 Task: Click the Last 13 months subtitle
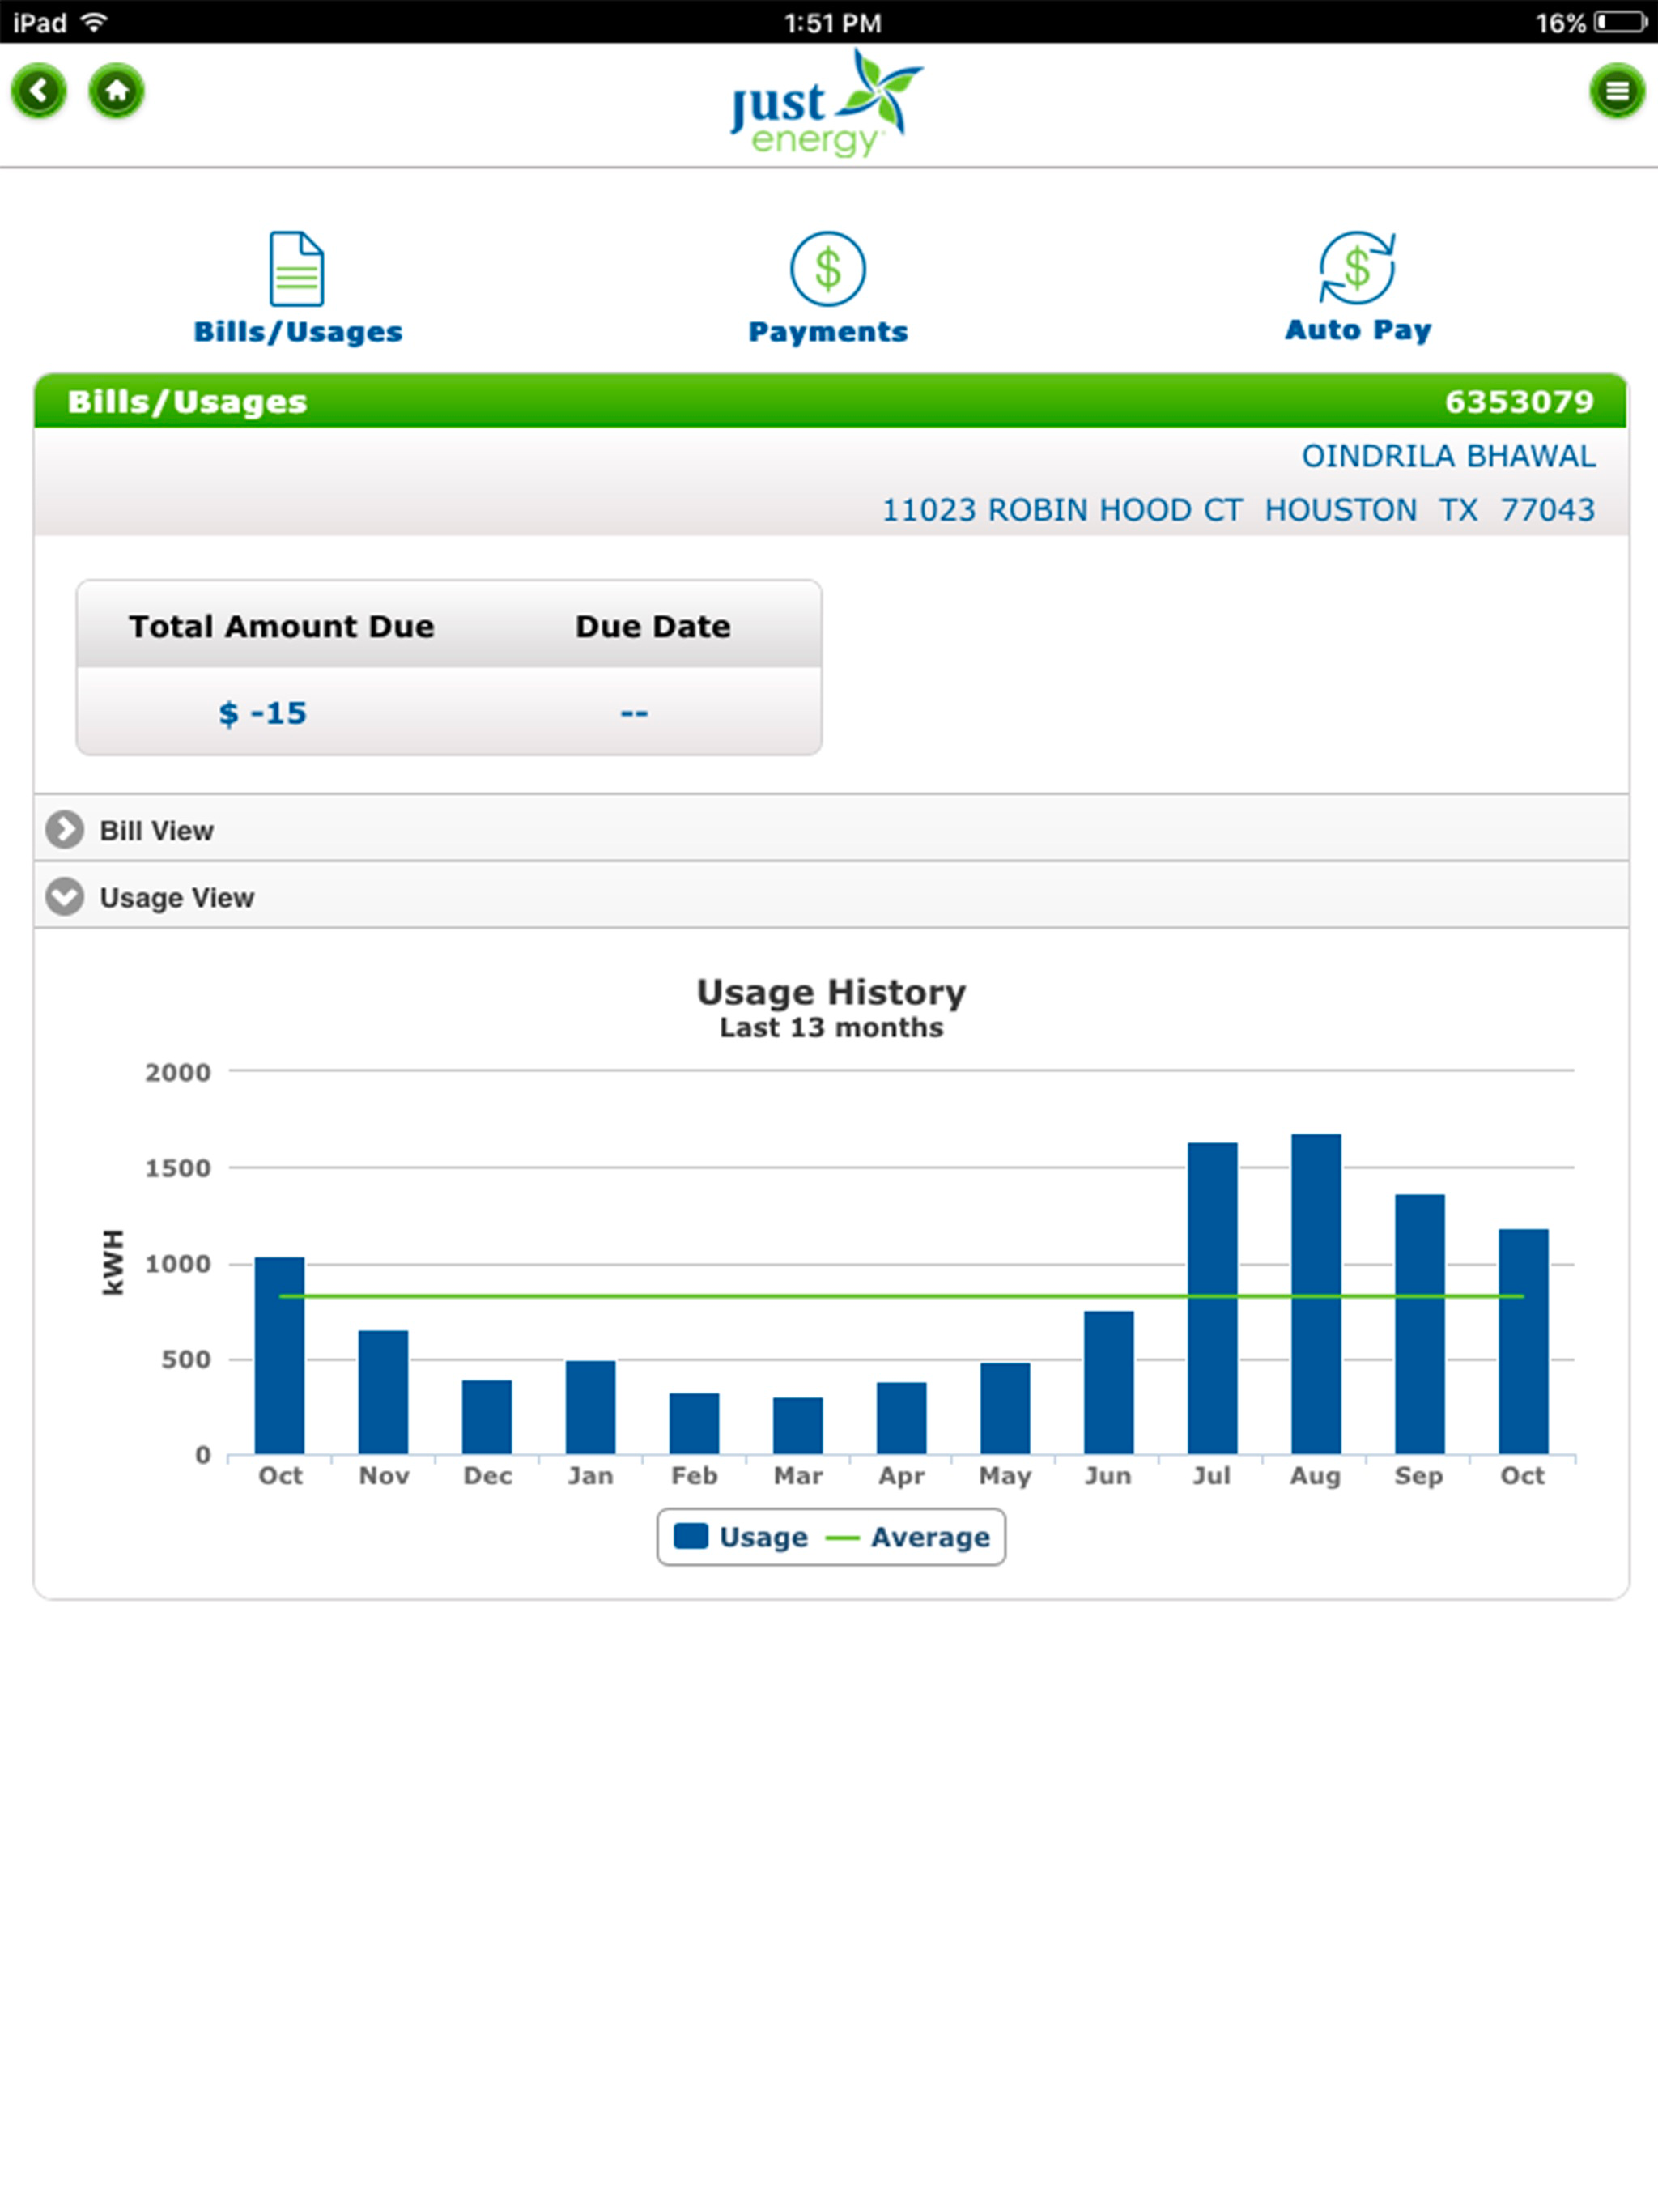point(831,1028)
